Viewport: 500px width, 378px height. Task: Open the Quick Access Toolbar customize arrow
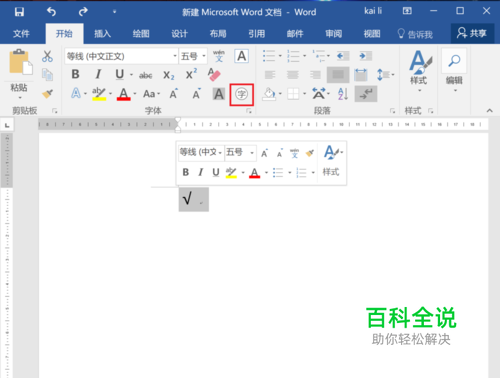click(x=114, y=12)
